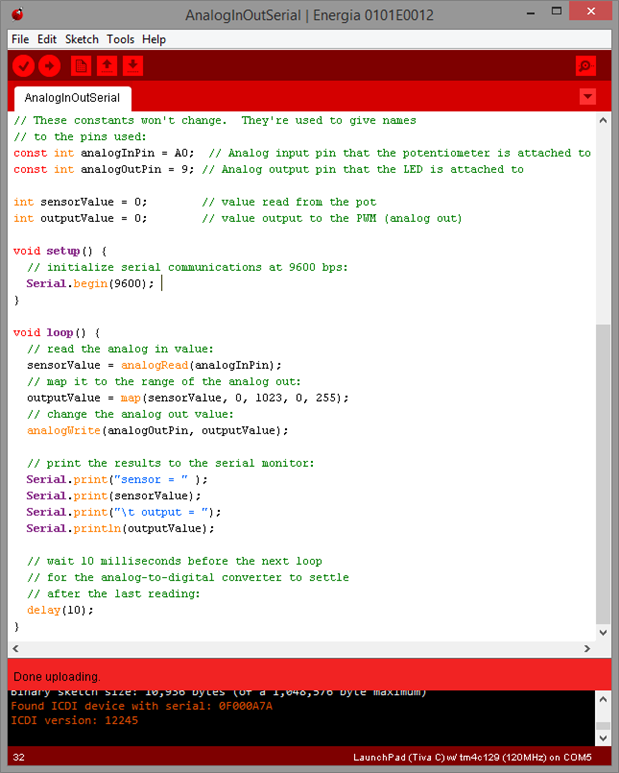
Task: Click the comment 'after the last reading:'
Action: tap(114, 594)
